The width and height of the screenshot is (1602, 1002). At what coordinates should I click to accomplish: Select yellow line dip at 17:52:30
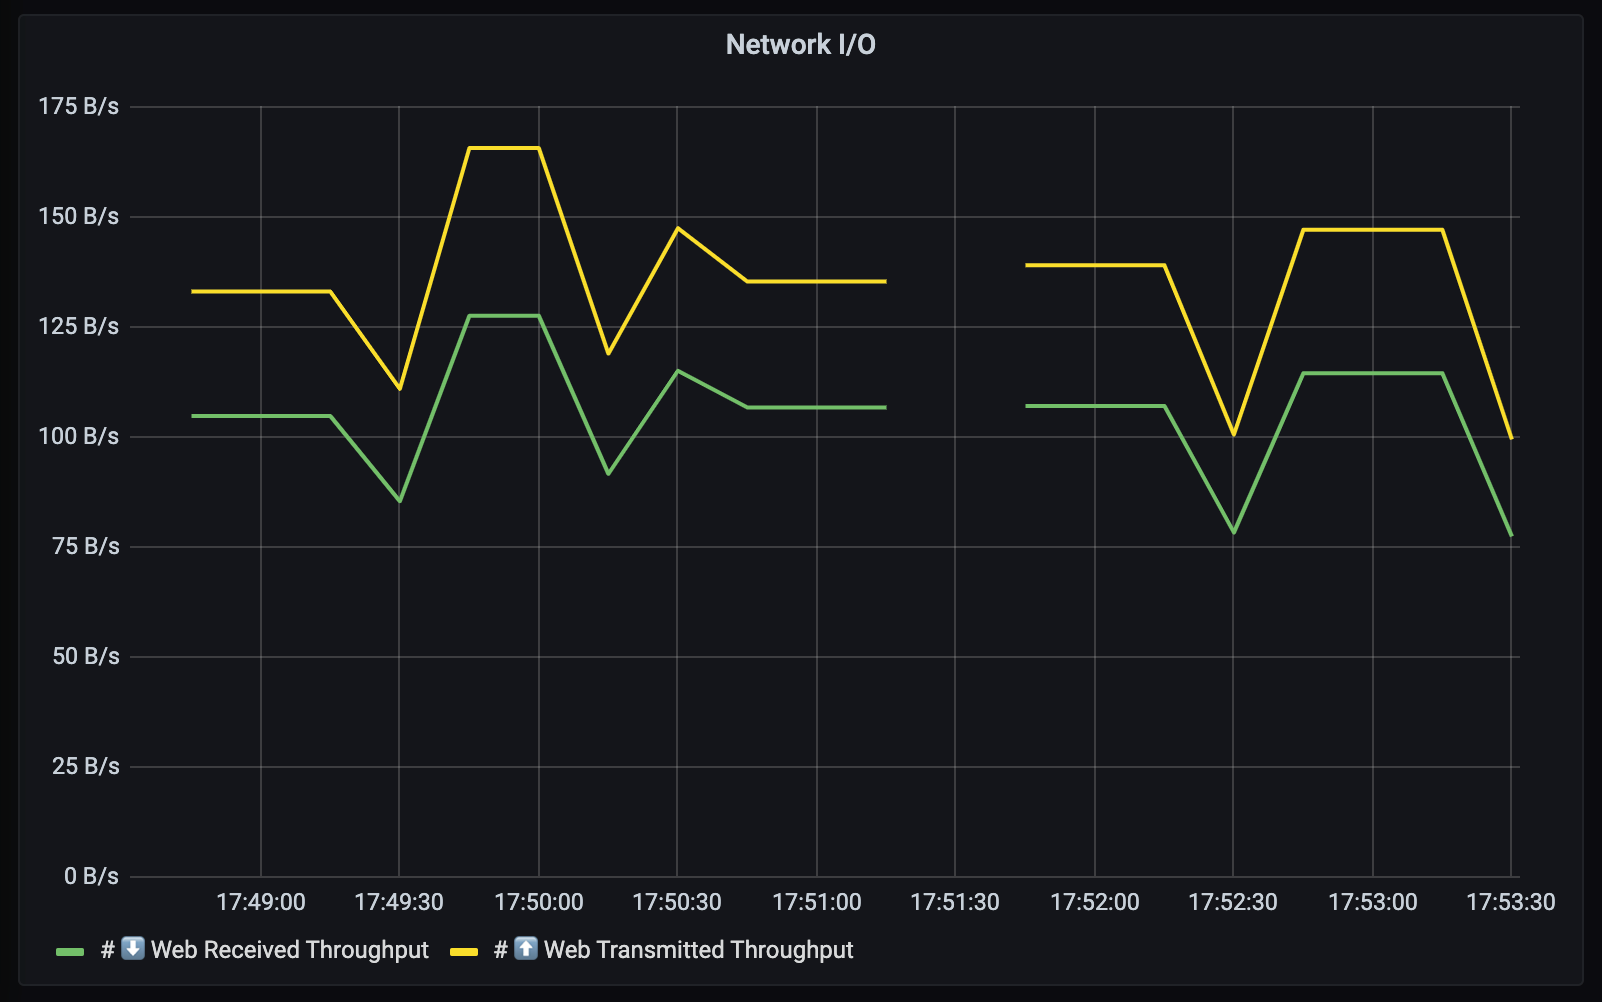1234,434
